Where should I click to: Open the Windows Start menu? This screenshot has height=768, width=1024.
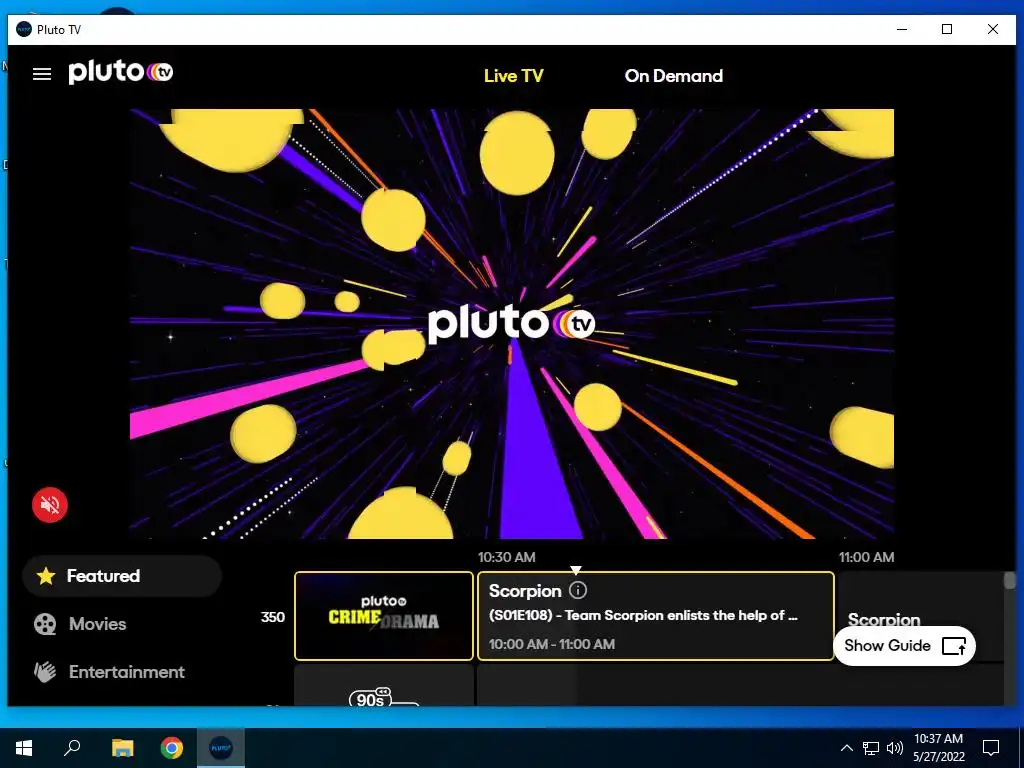click(x=24, y=748)
